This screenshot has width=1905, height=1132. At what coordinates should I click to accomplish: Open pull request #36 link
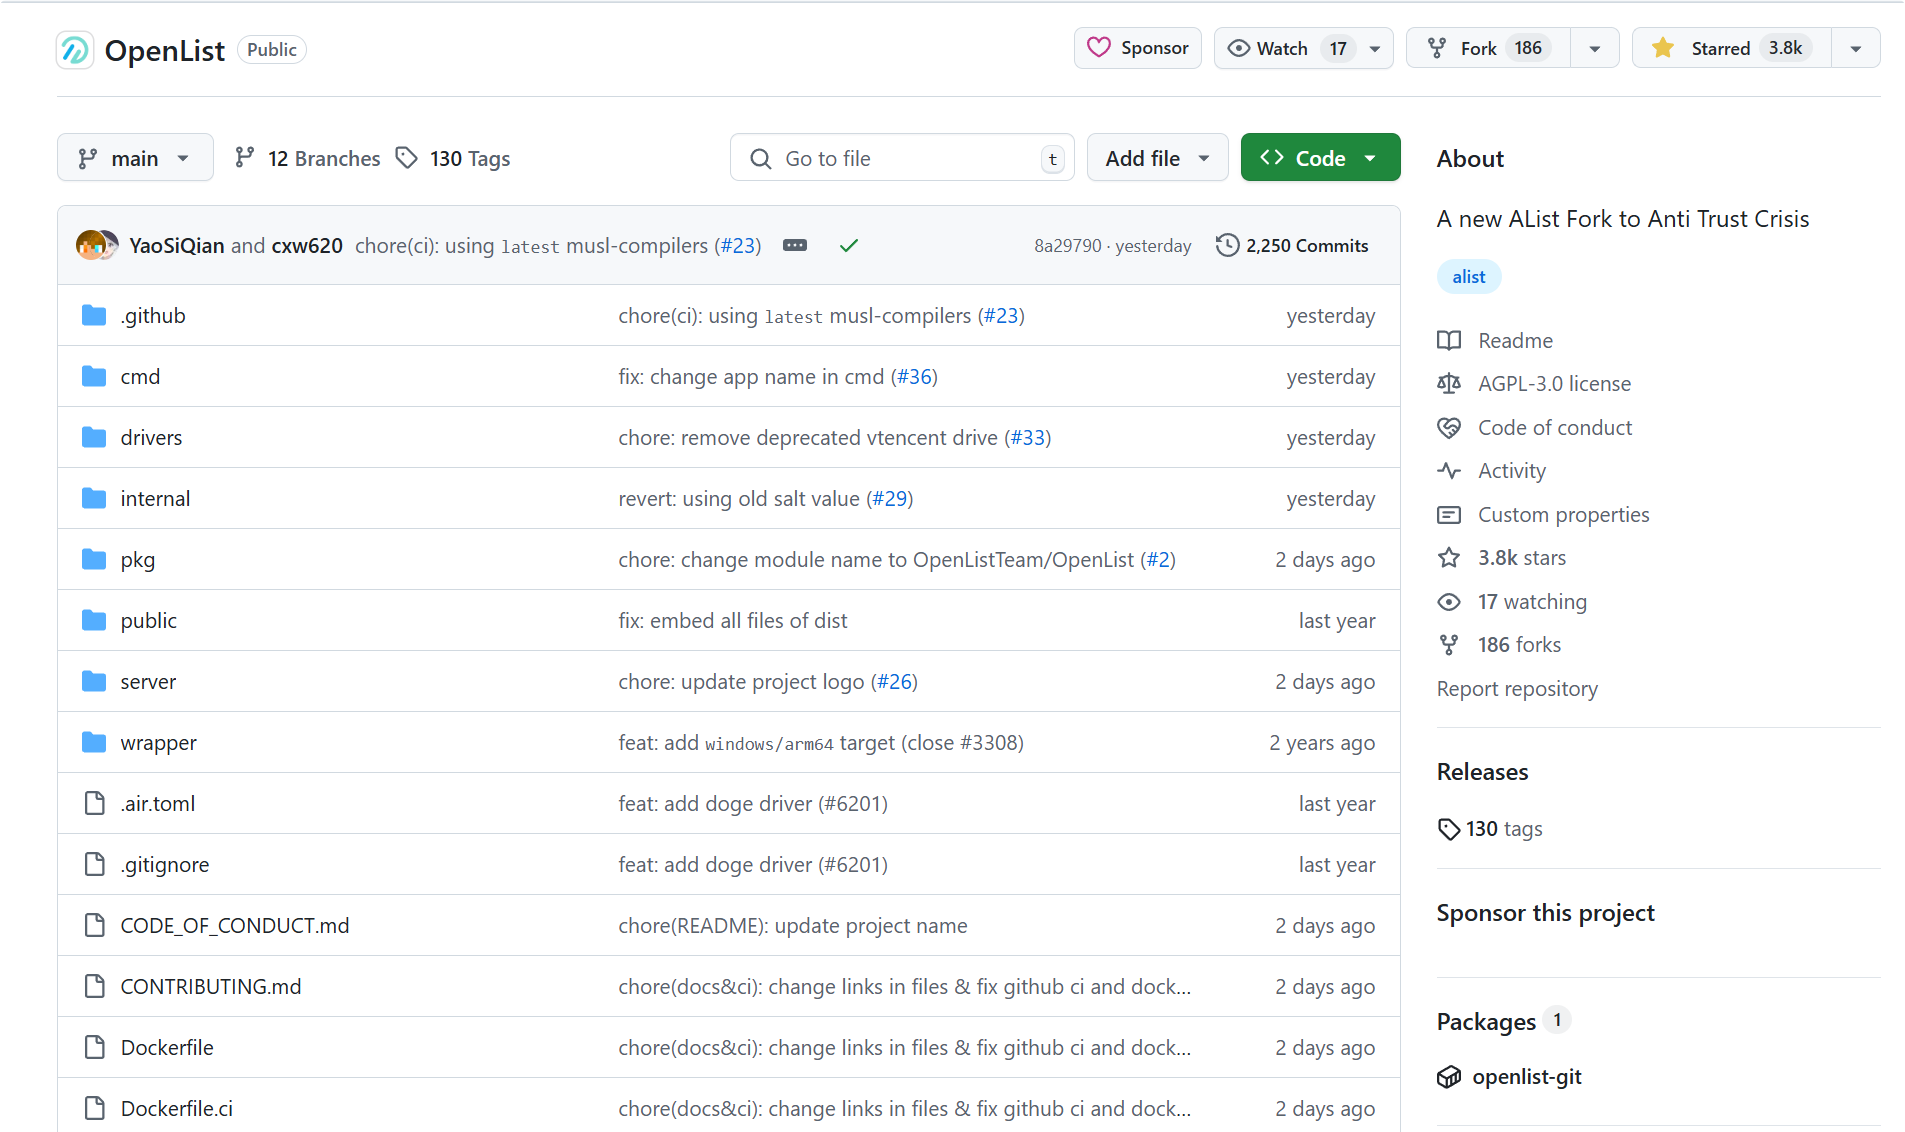pyautogui.click(x=914, y=377)
